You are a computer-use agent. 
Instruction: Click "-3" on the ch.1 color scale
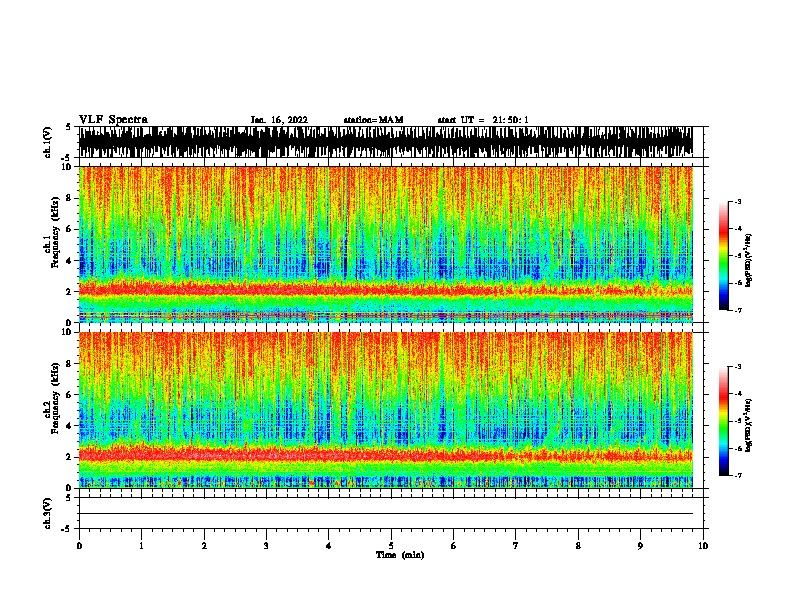tap(738, 201)
